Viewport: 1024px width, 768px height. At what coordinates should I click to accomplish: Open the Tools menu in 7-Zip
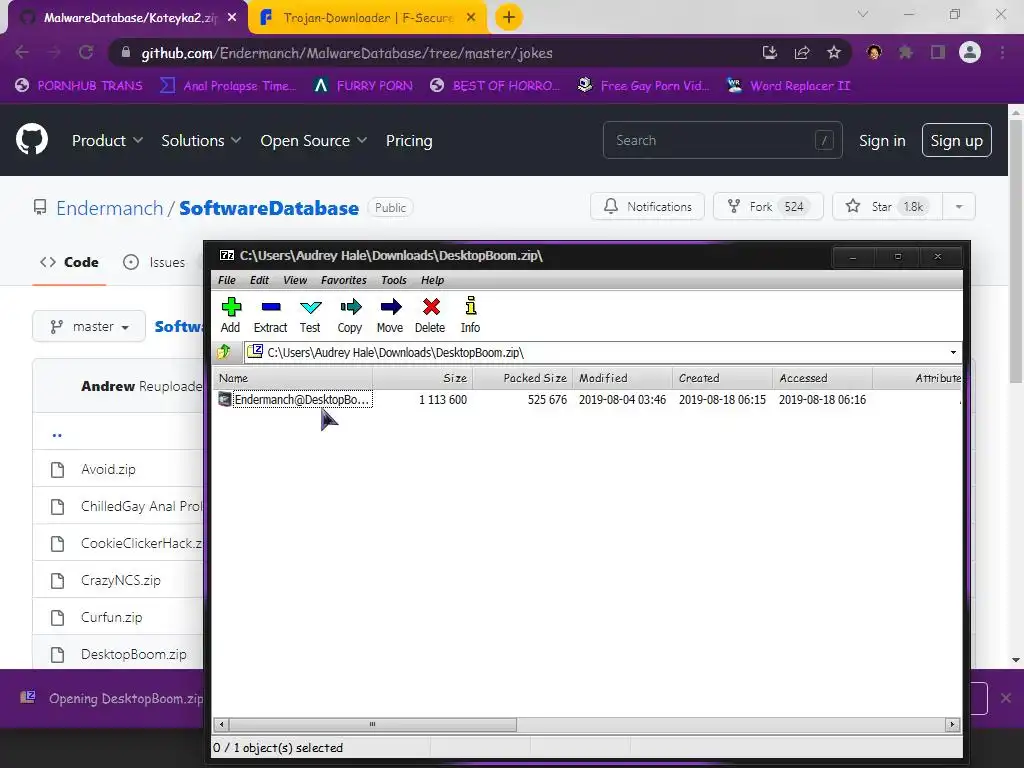394,280
